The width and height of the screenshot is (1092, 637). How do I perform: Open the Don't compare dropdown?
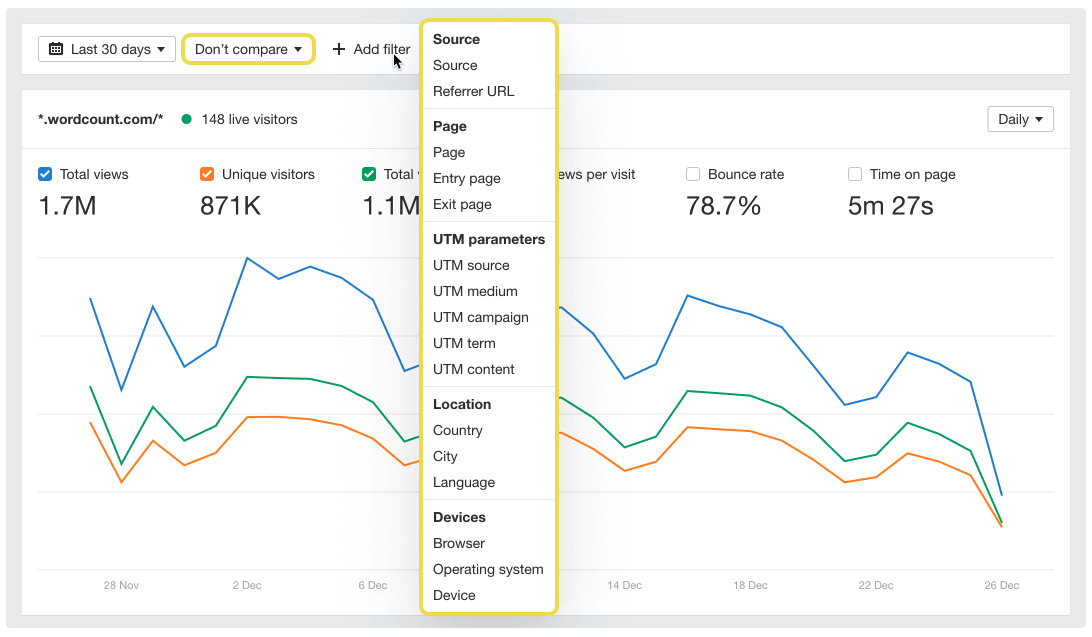point(248,48)
